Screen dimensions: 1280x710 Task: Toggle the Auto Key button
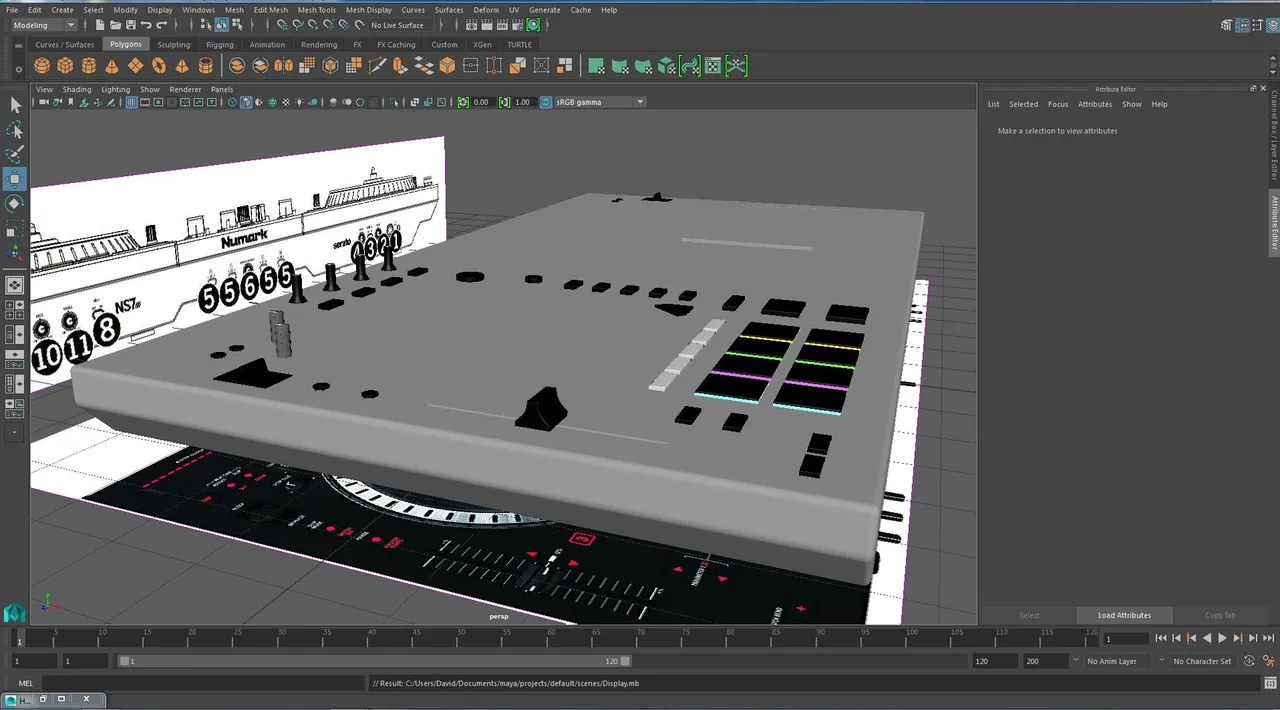click(1249, 661)
